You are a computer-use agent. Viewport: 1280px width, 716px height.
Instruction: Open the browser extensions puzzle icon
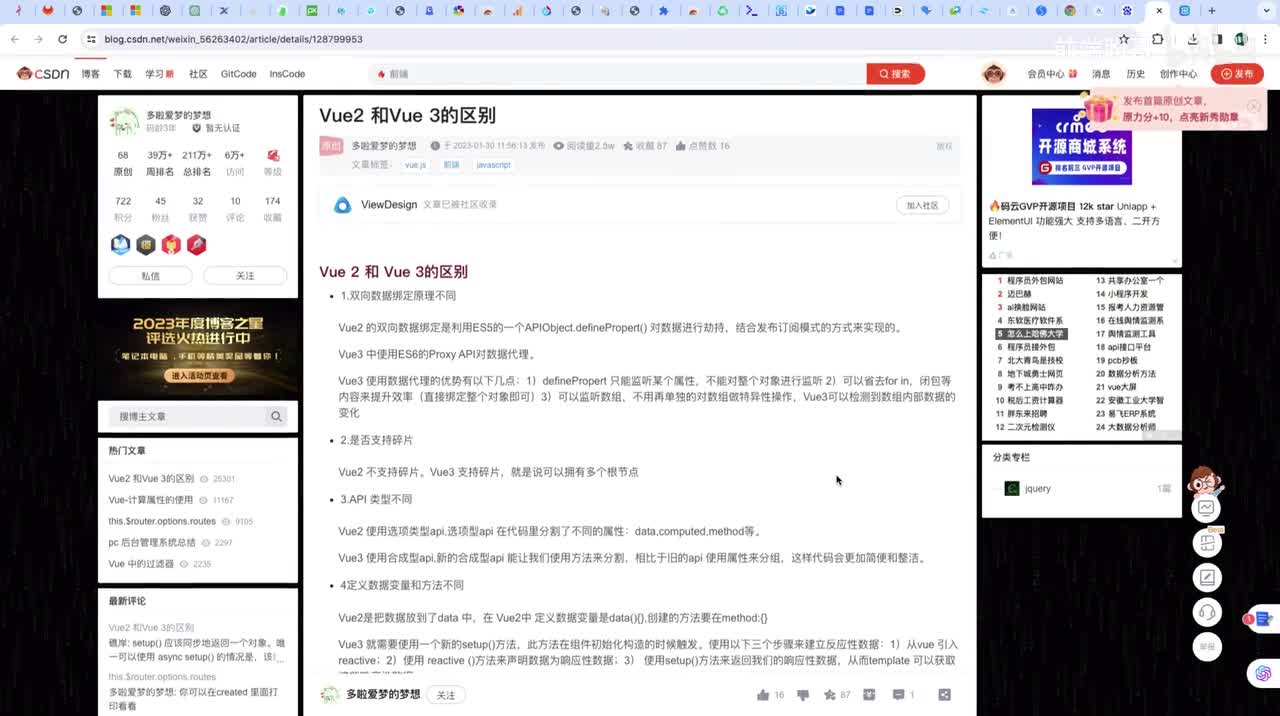[x=1157, y=39]
